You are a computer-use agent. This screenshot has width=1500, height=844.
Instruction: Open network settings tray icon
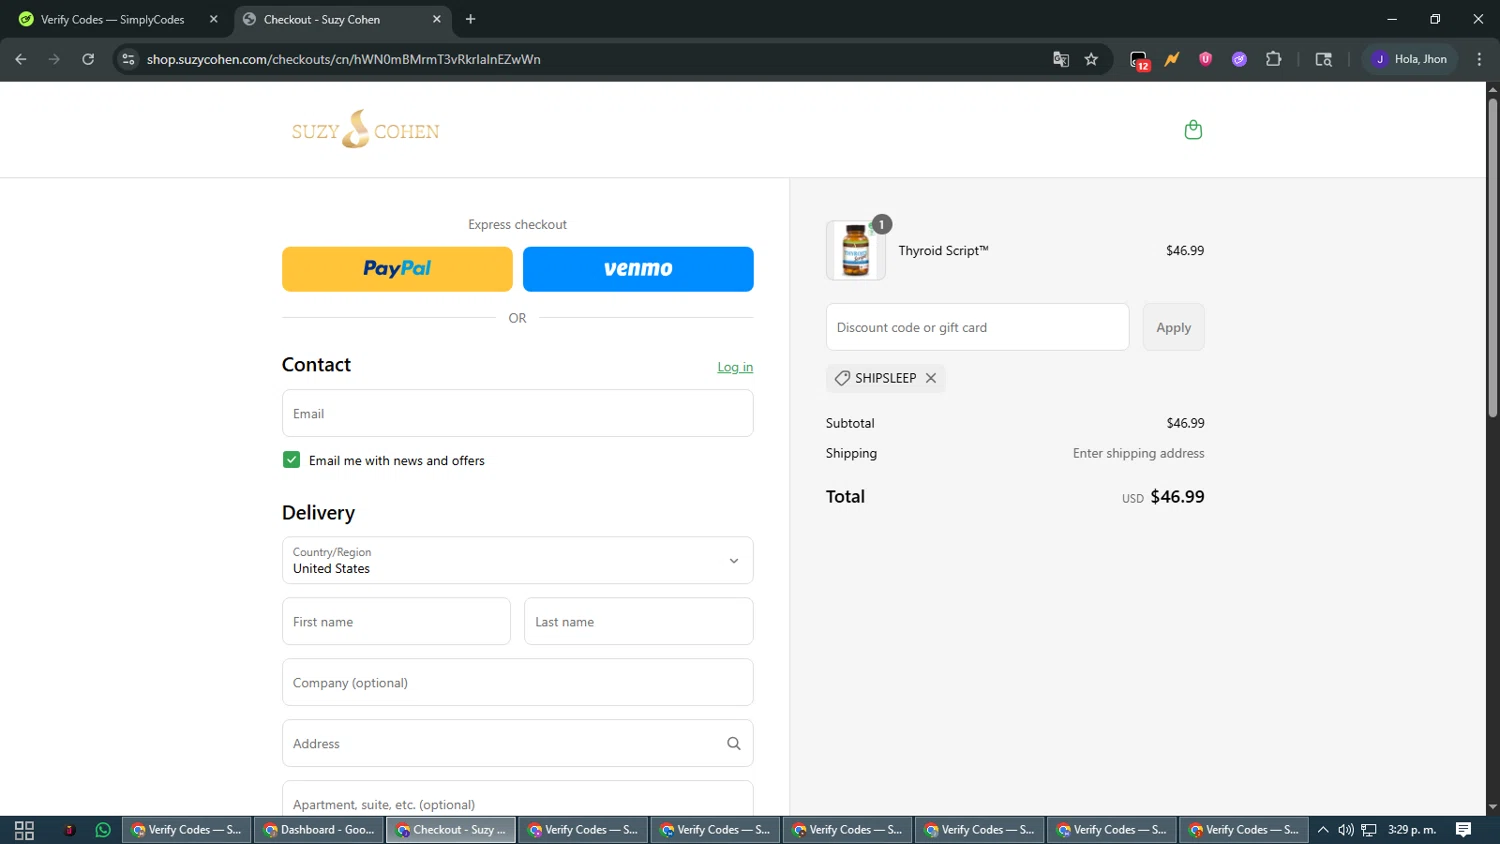(x=1369, y=830)
